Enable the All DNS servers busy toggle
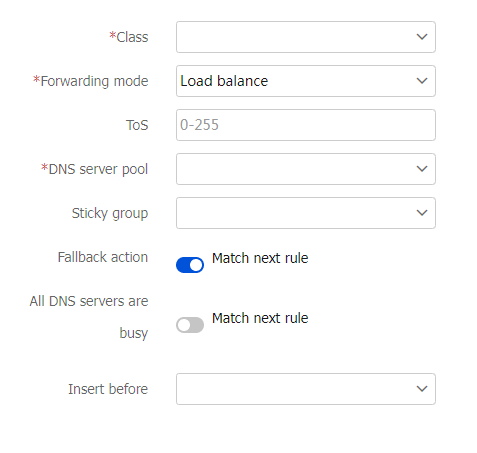 point(190,325)
